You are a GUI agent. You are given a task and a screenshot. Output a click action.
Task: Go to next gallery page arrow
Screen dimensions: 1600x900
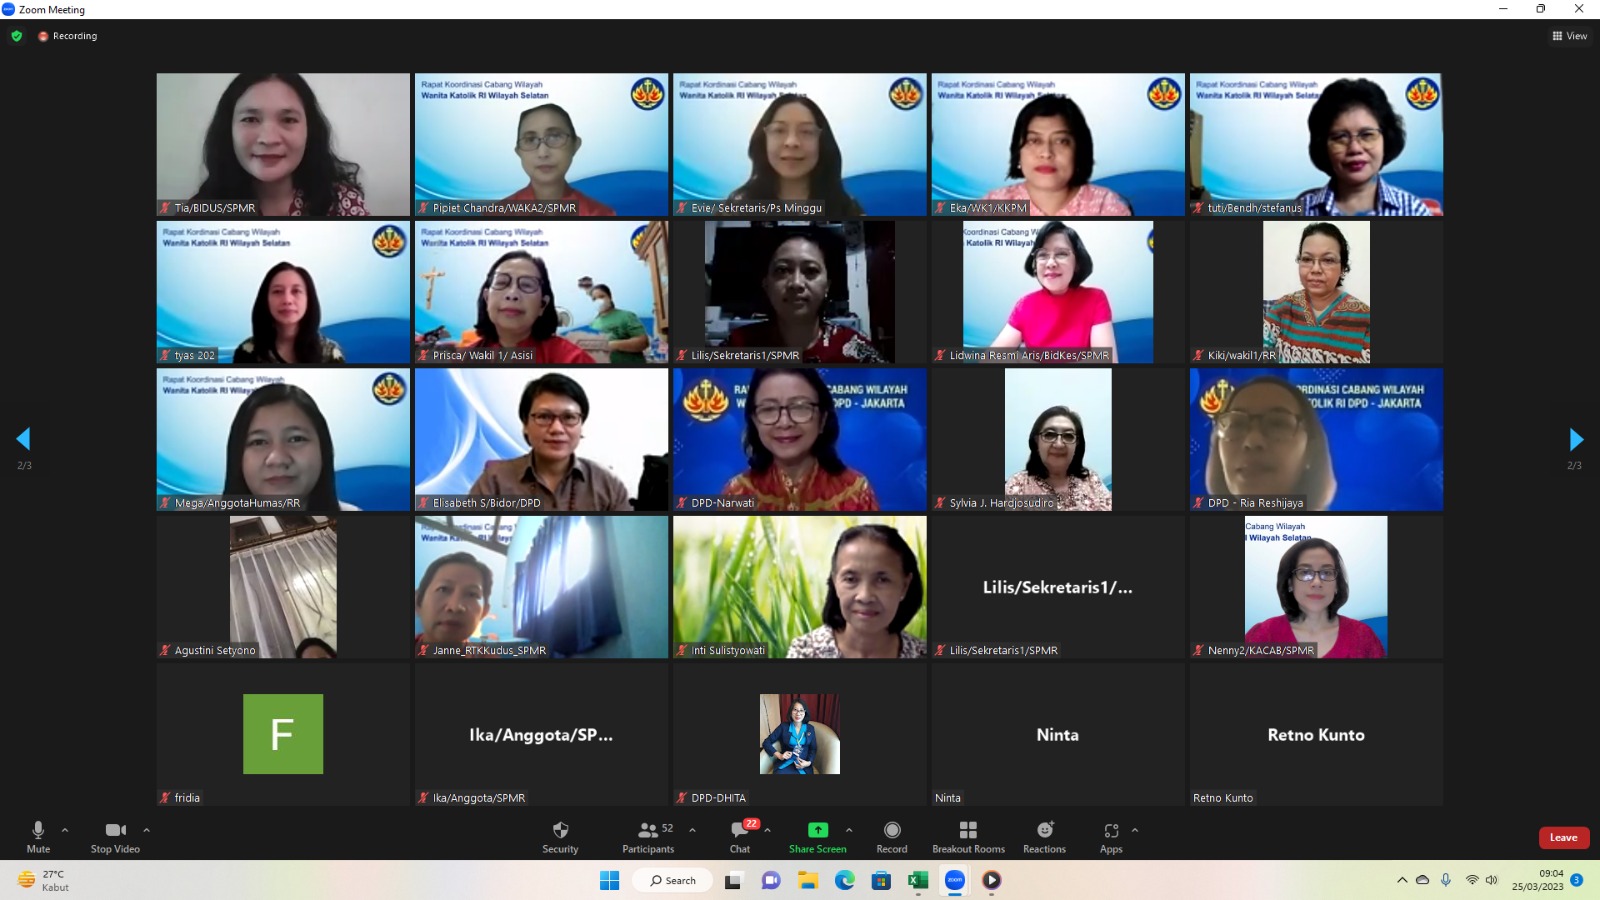(1575, 439)
